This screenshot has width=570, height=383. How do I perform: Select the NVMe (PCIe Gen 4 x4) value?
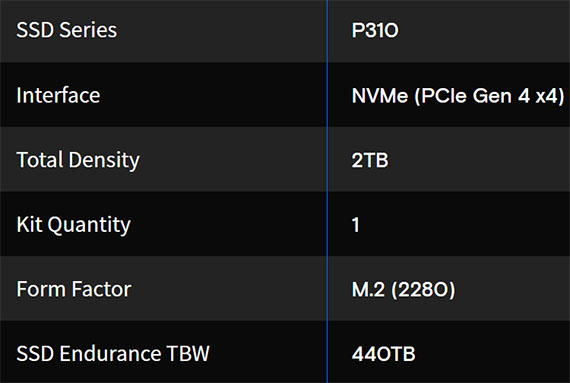click(x=458, y=96)
